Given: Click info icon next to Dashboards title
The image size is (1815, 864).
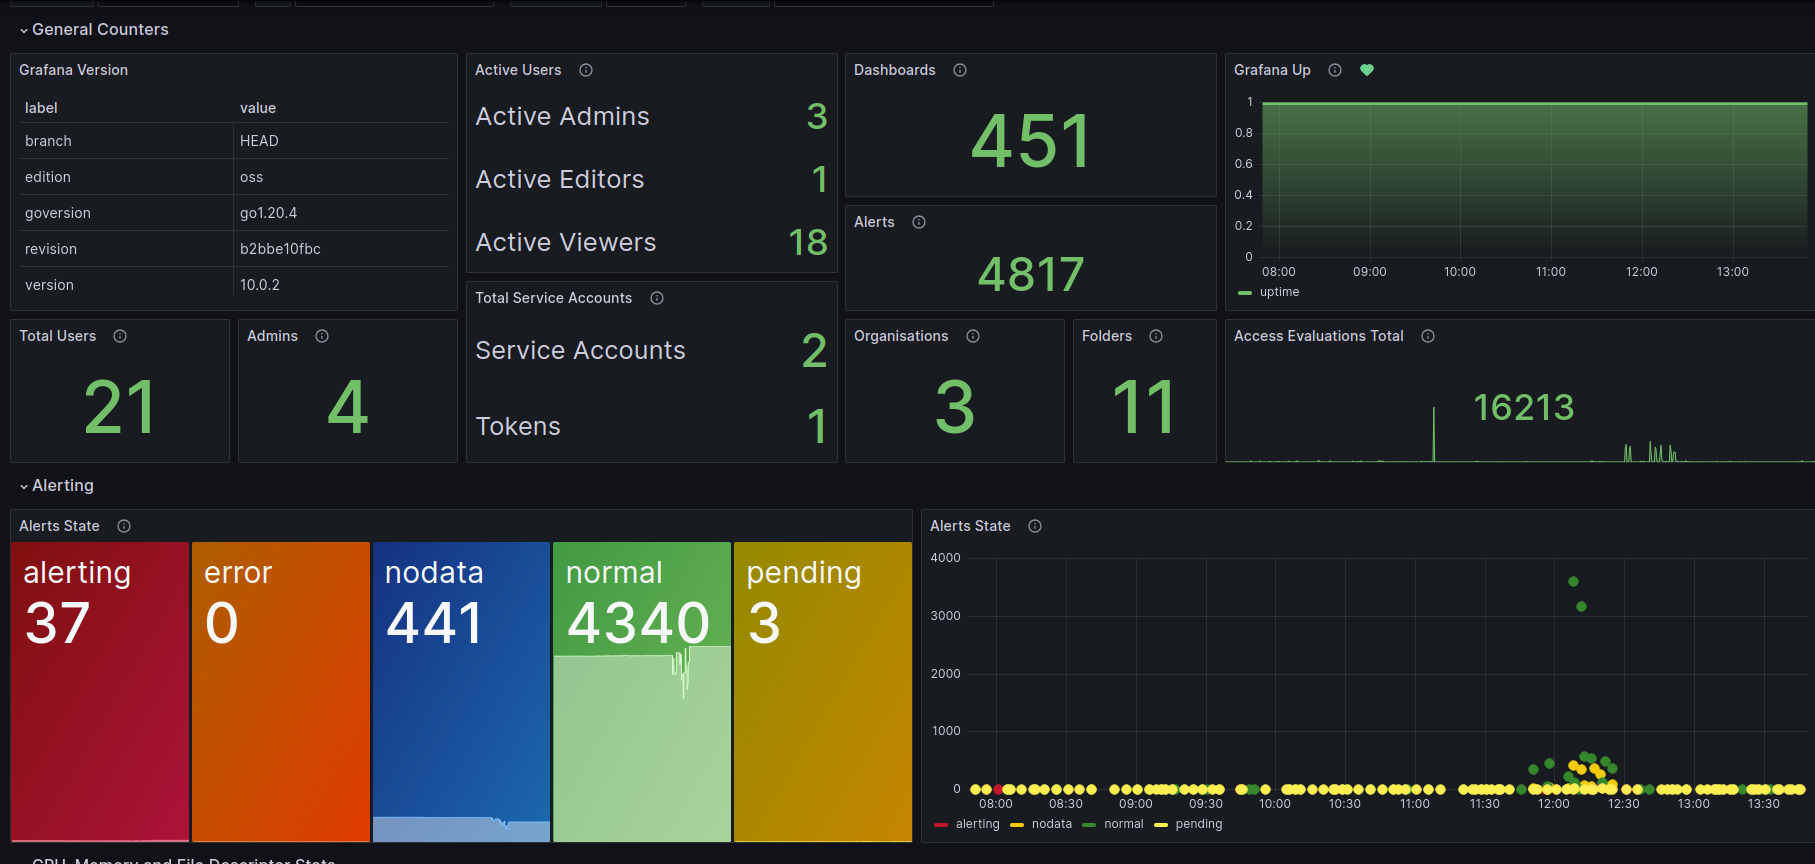Looking at the screenshot, I should click(960, 70).
